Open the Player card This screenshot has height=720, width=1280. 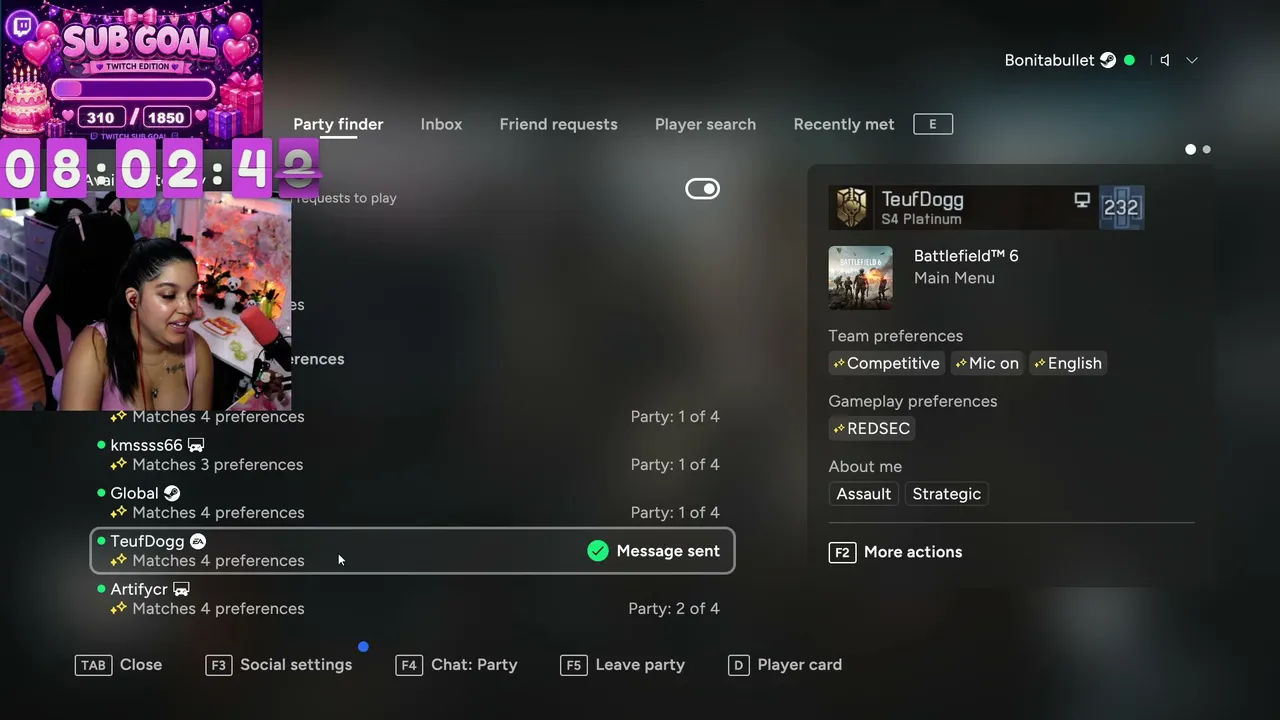coord(785,665)
